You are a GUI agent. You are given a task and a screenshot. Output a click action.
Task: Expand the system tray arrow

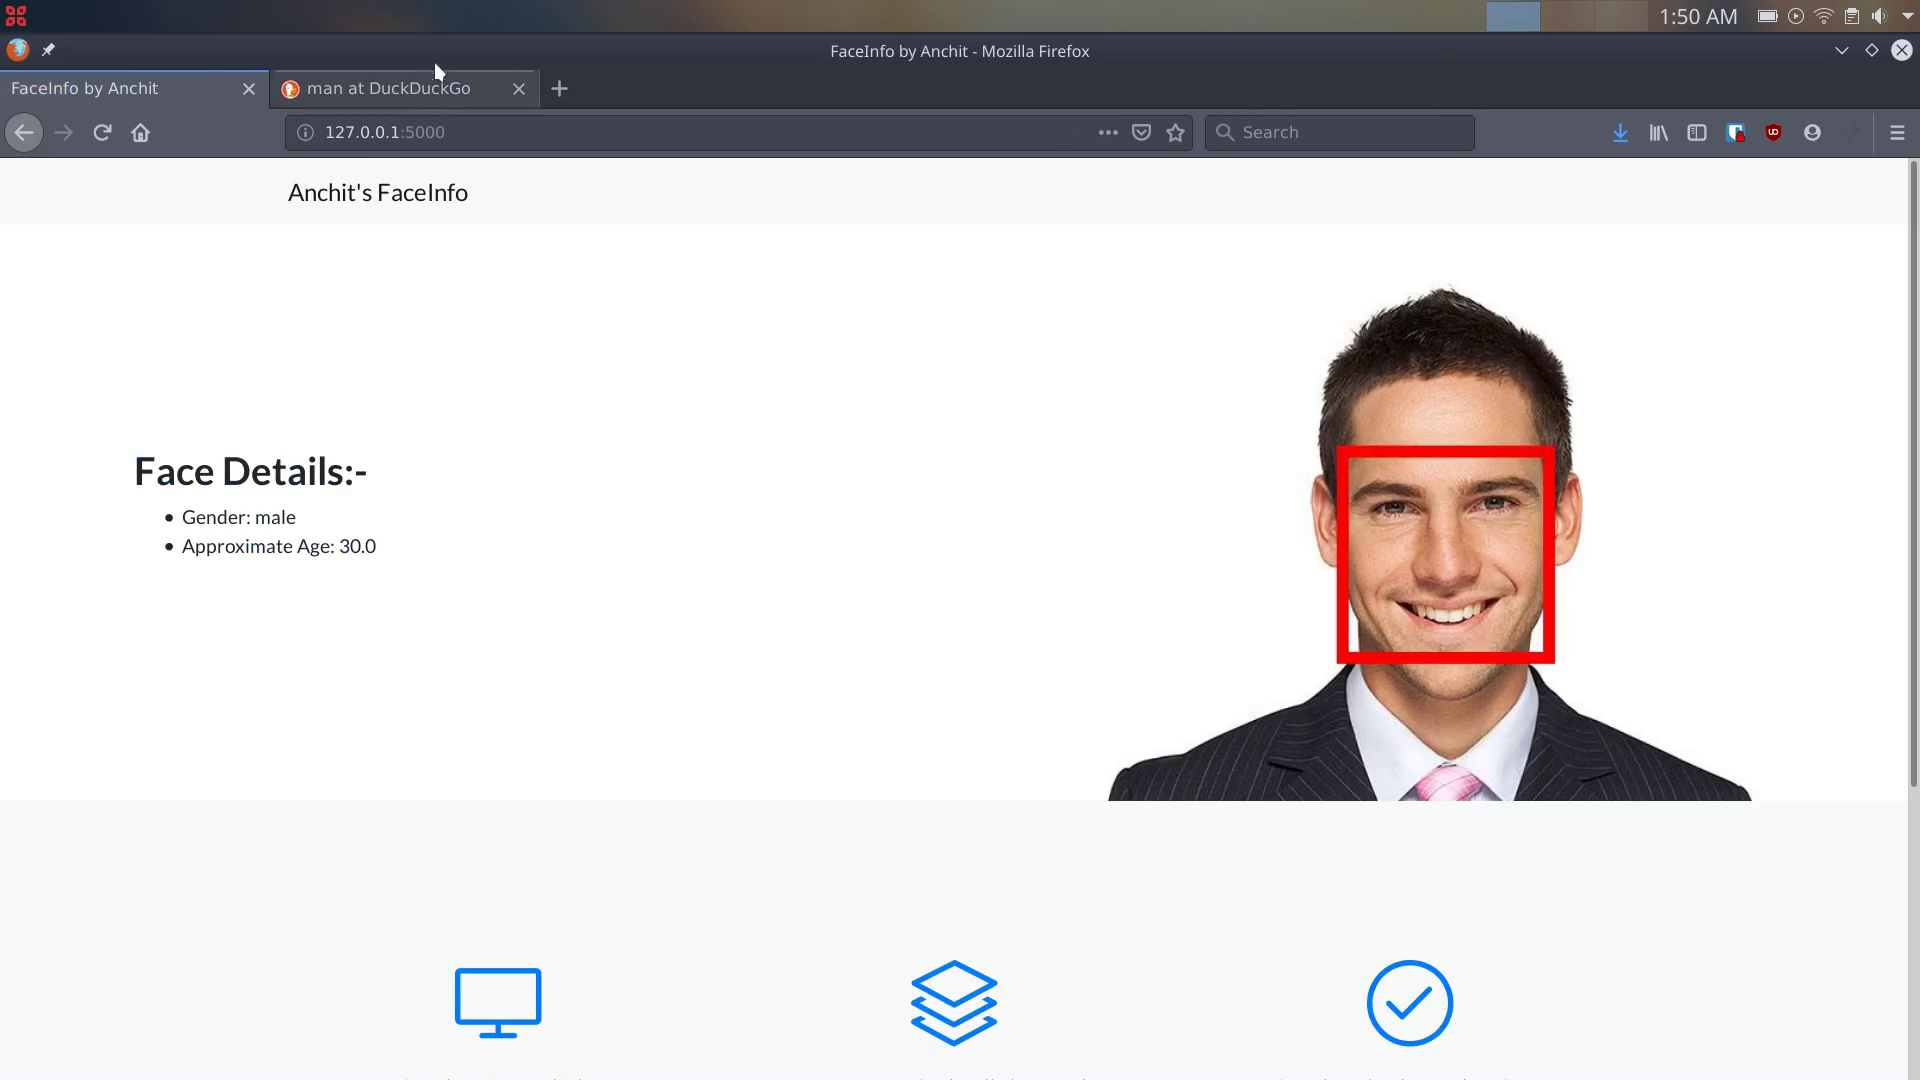coord(1907,16)
